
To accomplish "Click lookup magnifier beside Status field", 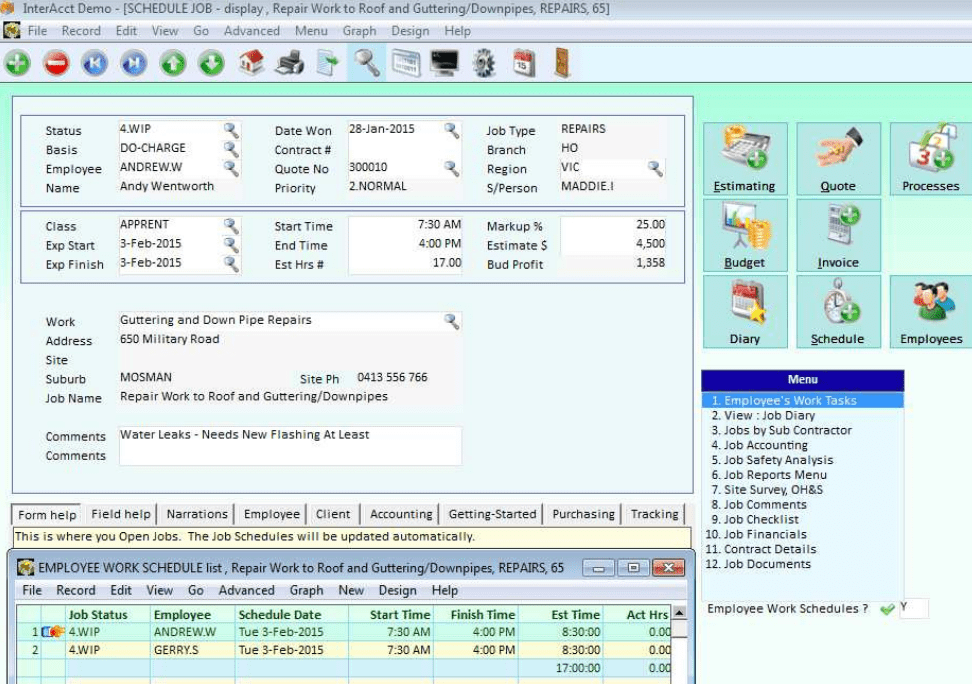I will 231,130.
